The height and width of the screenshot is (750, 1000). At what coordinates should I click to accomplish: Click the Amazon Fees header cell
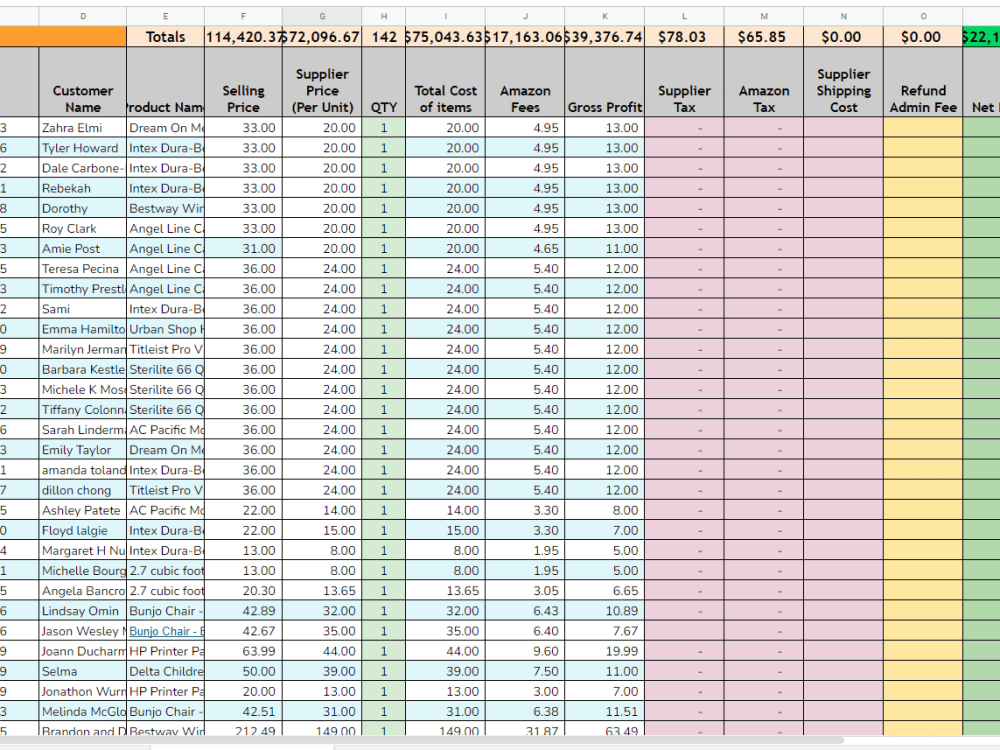525,82
